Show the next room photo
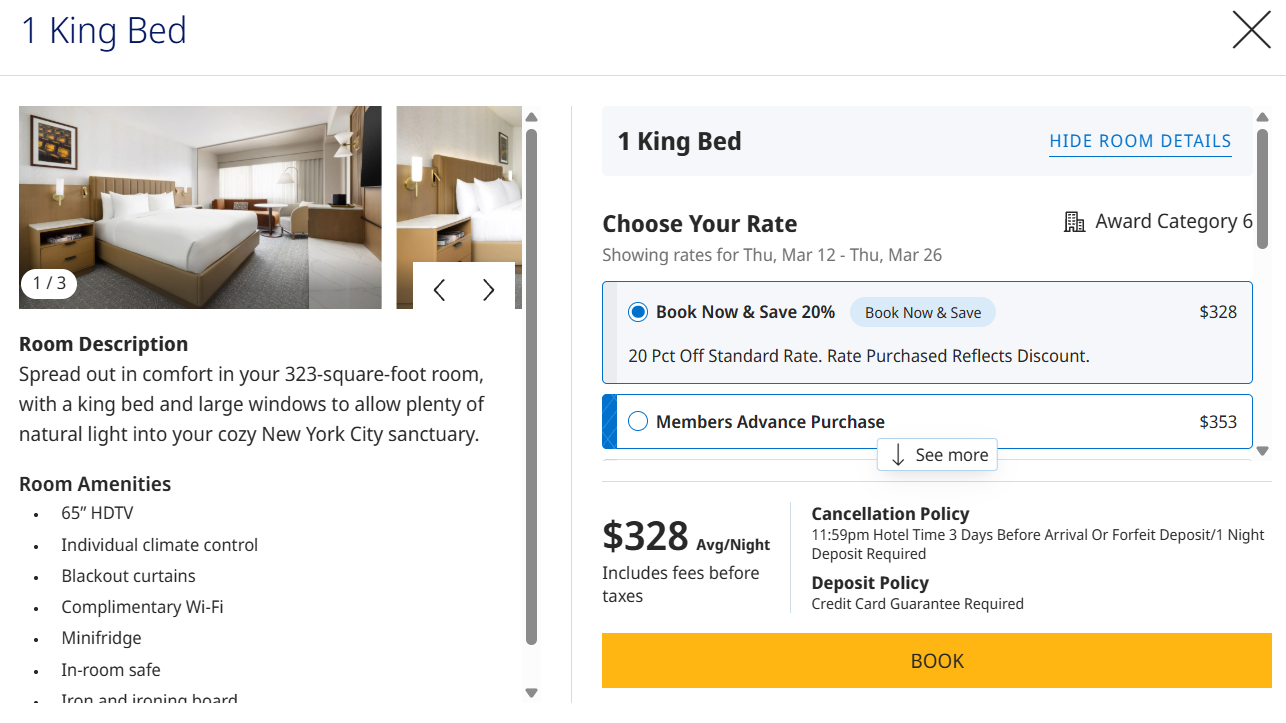Viewport: 1286px width, 723px height. click(x=489, y=290)
